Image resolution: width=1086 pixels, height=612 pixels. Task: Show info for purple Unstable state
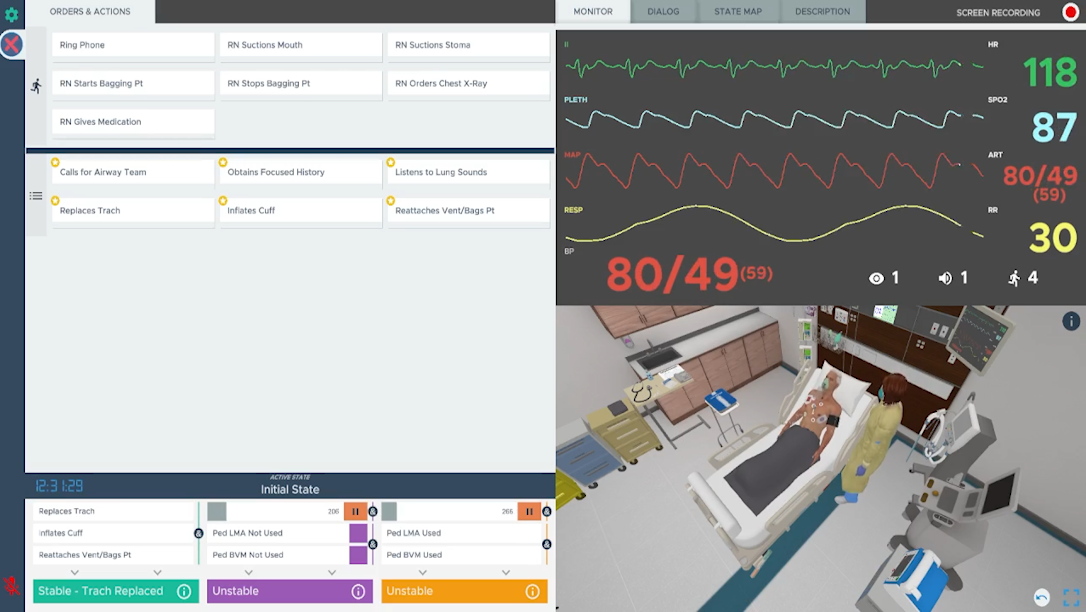coord(358,591)
